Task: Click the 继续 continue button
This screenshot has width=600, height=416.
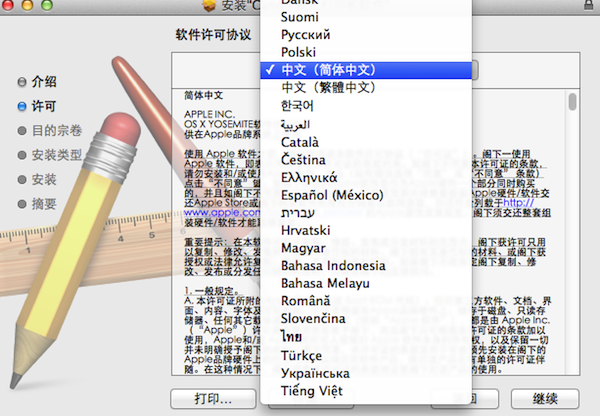Action: 545,399
